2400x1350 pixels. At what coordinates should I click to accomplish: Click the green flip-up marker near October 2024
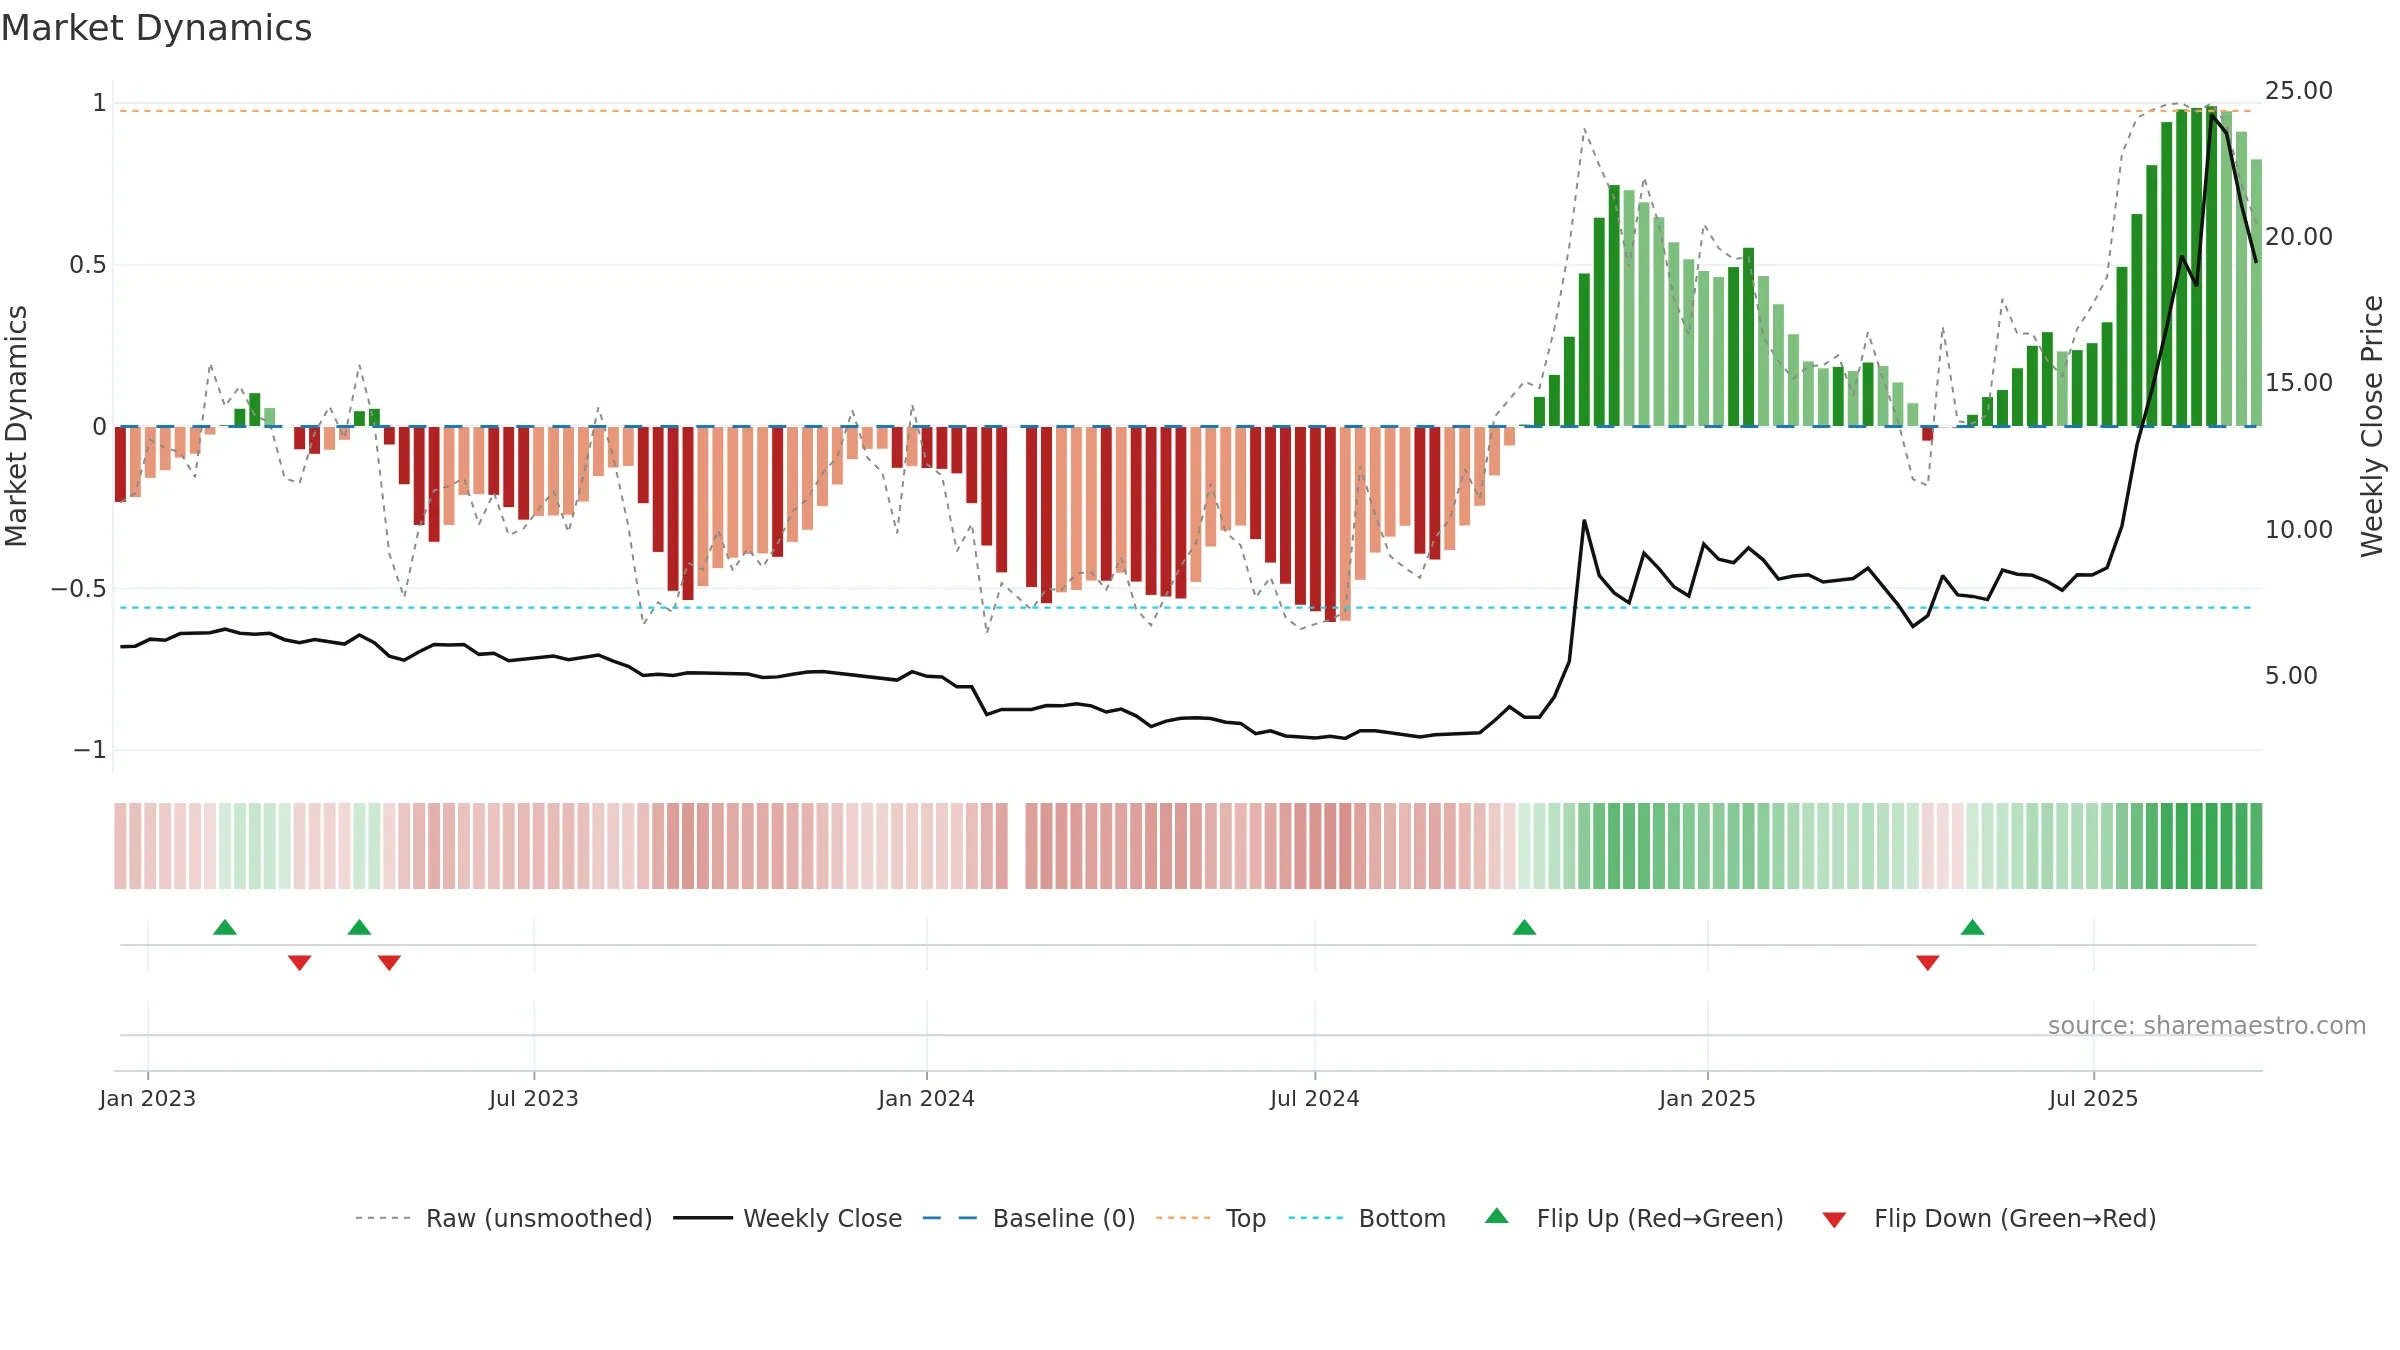1524,927
